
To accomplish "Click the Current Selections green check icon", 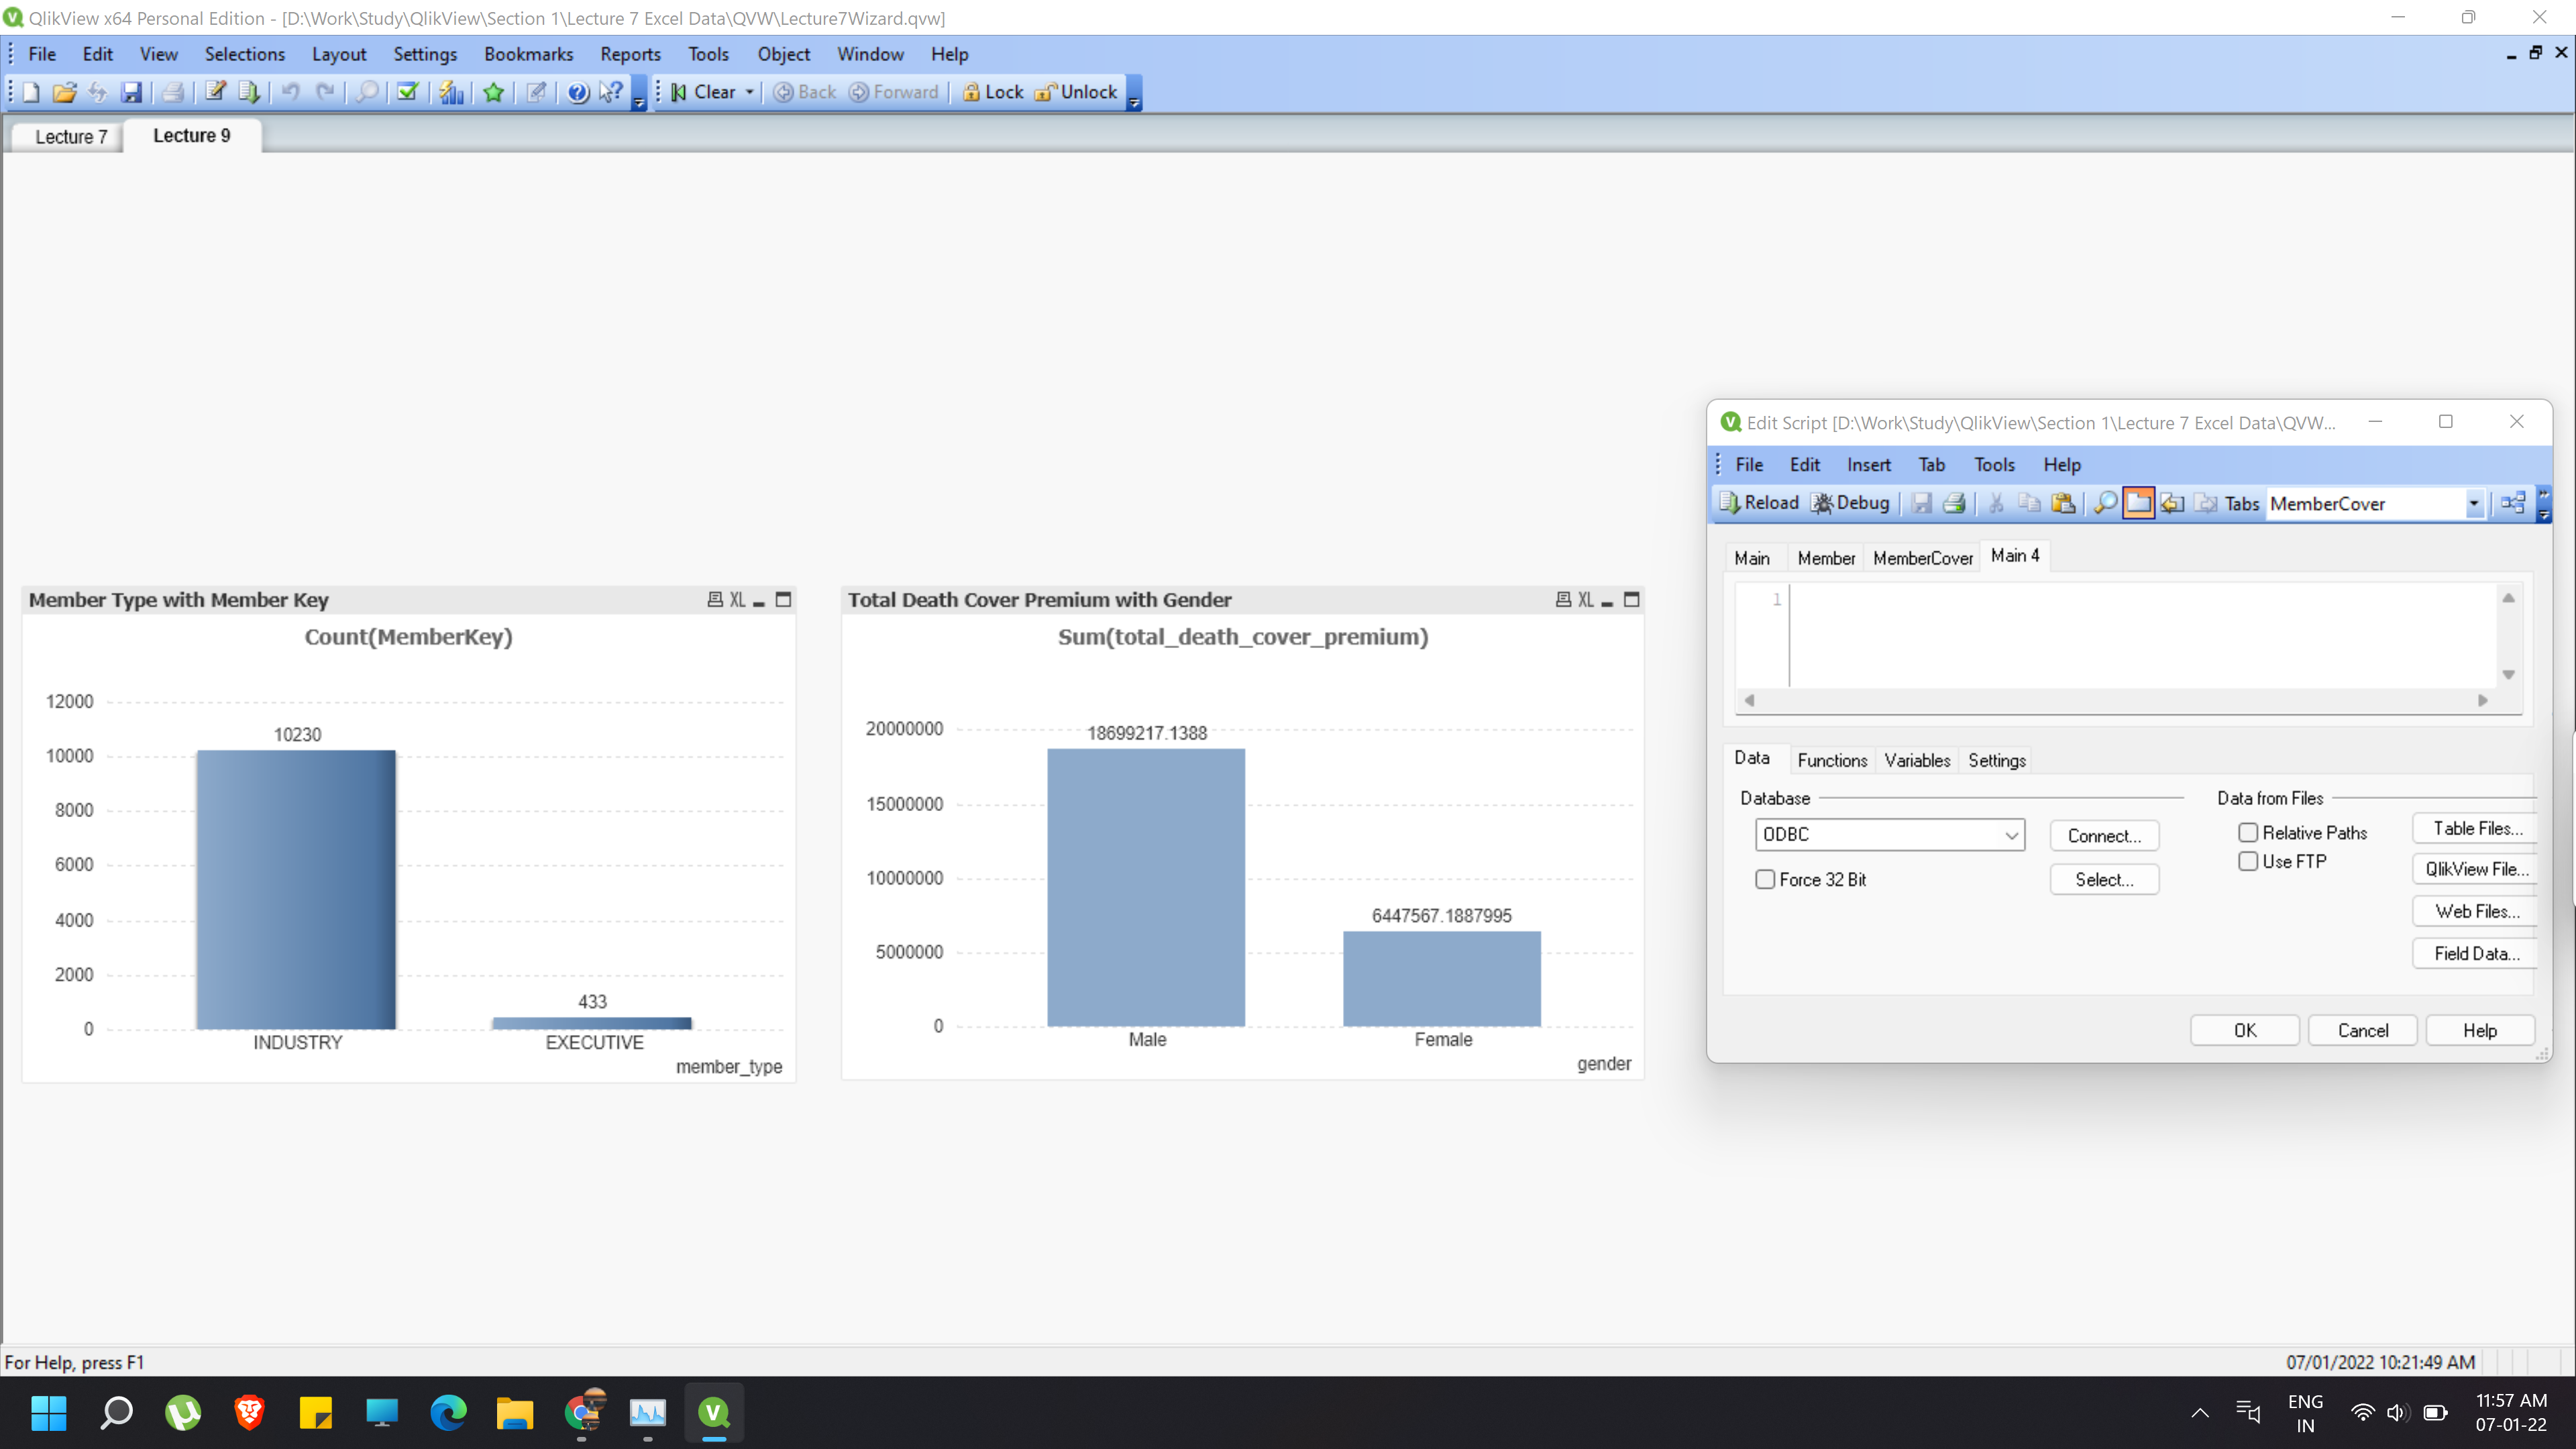I will coord(406,92).
